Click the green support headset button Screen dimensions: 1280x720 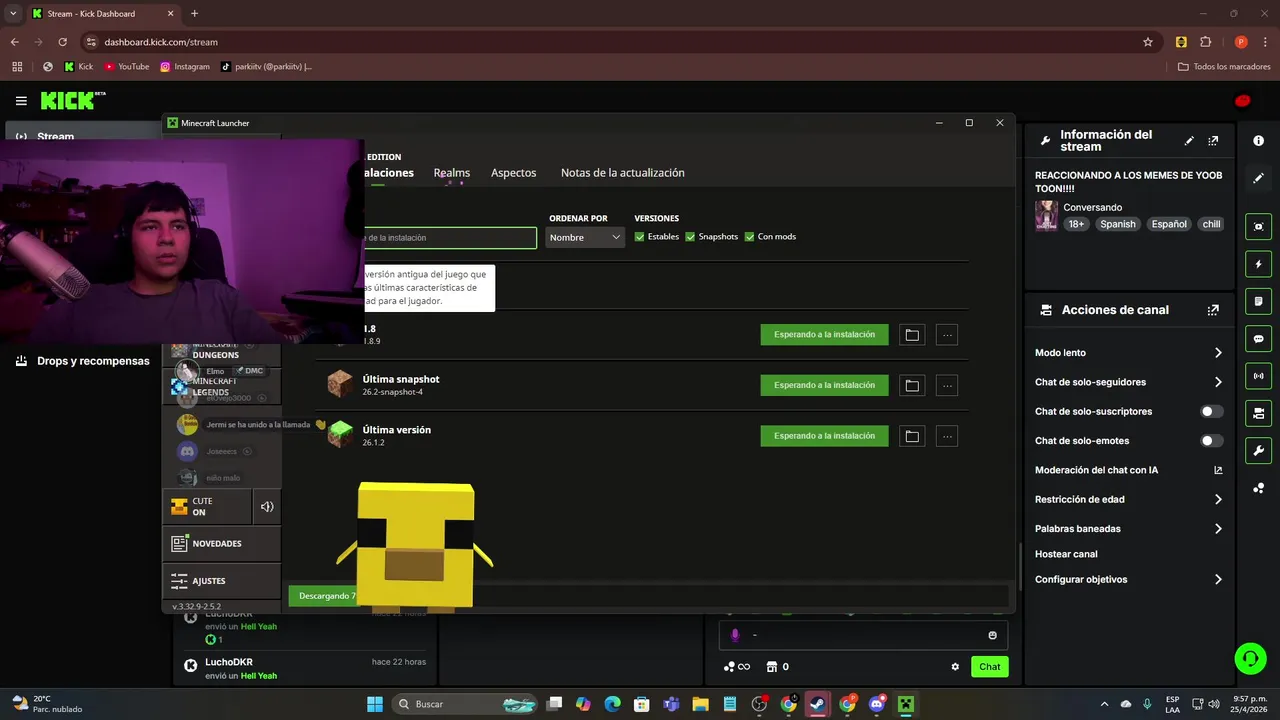tap(1250, 658)
